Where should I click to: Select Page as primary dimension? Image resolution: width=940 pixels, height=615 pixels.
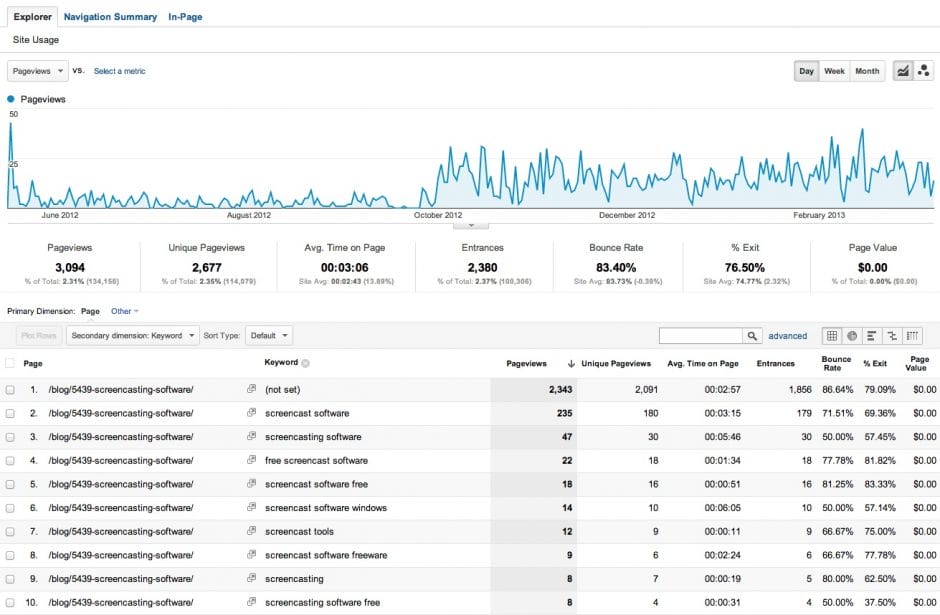[x=90, y=311]
